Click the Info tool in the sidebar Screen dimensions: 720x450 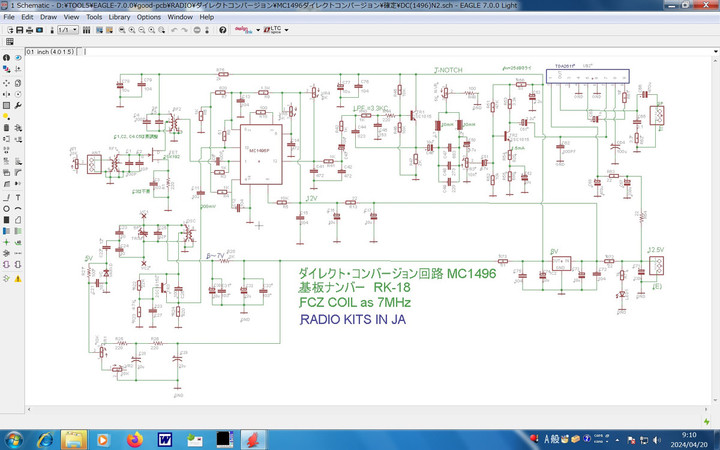pyautogui.click(x=6, y=59)
